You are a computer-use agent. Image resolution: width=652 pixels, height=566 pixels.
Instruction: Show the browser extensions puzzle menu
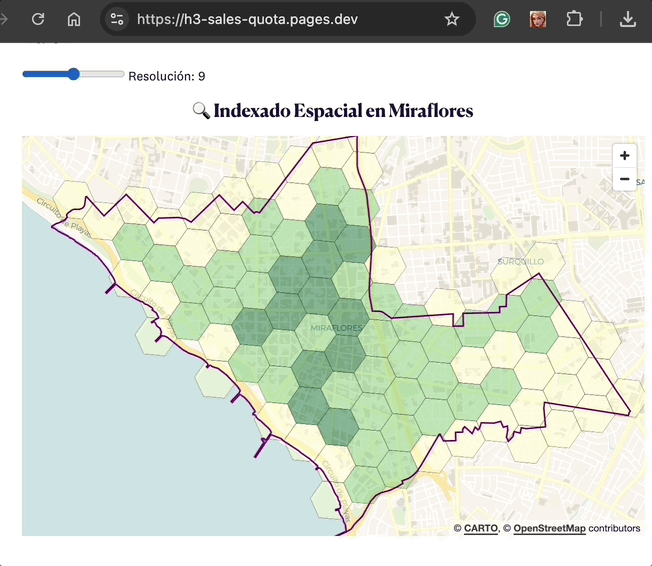(x=574, y=19)
